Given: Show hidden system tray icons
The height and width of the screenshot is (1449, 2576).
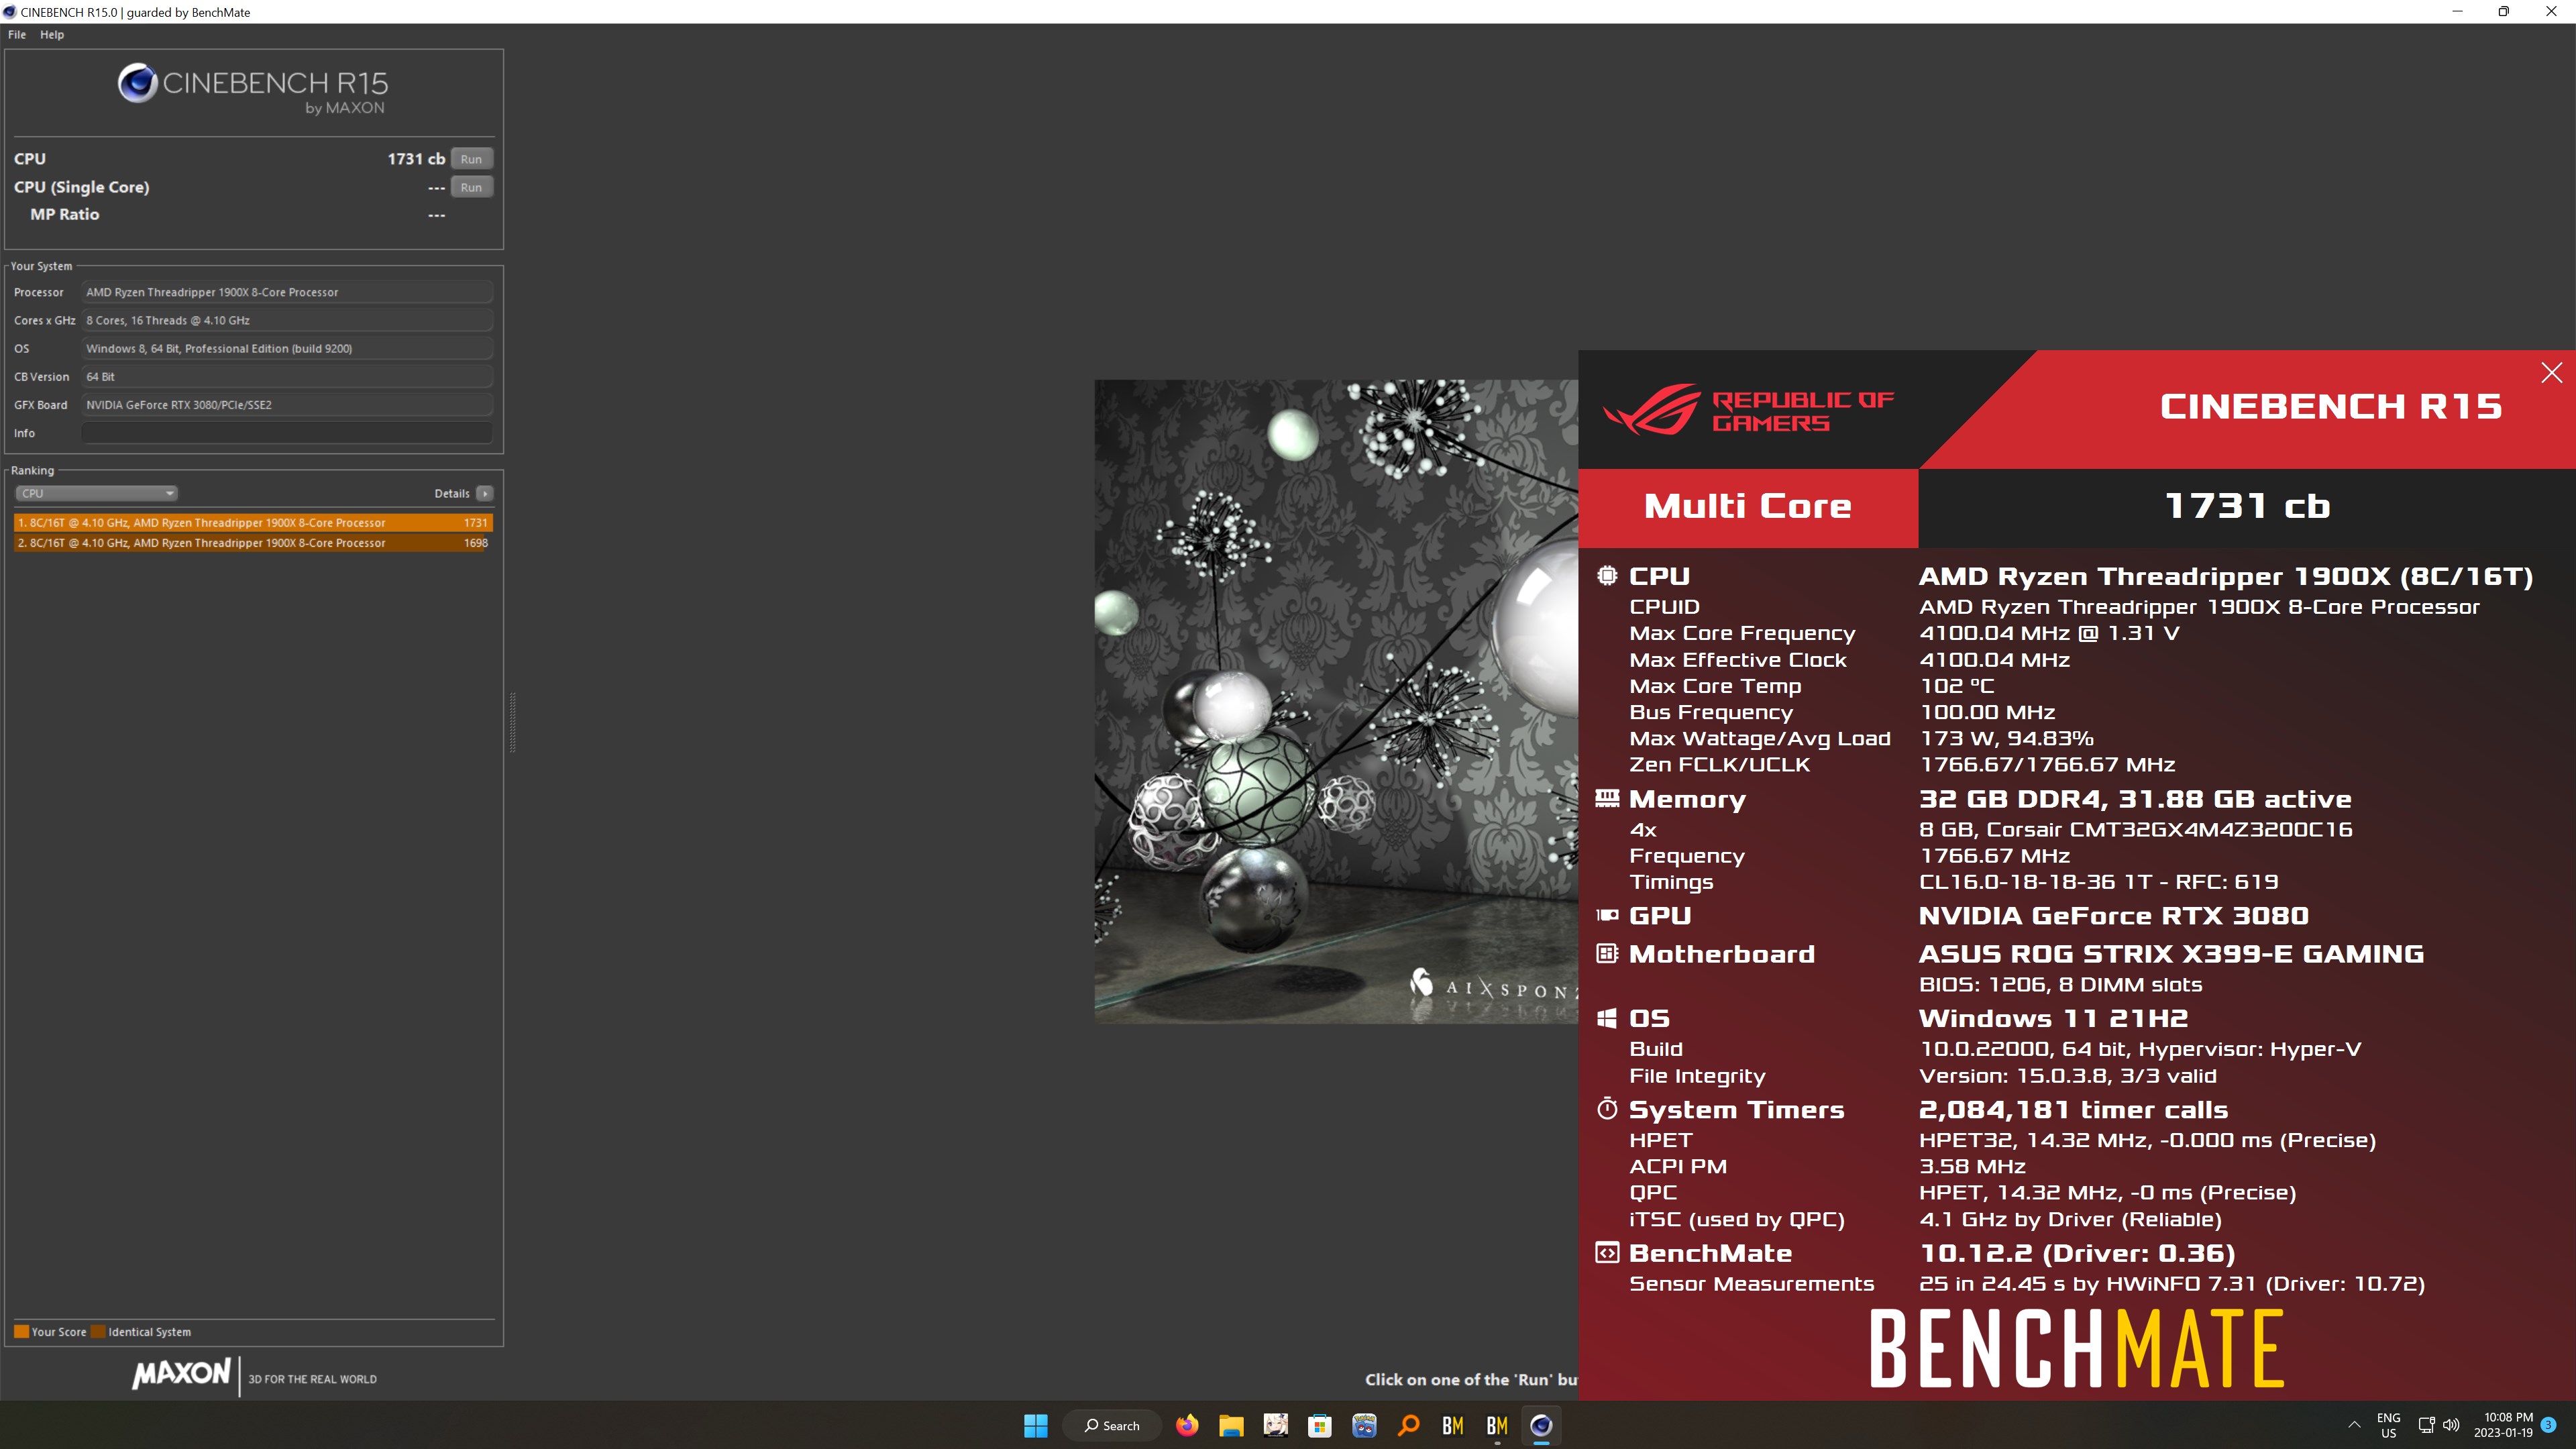Looking at the screenshot, I should 2354,1426.
